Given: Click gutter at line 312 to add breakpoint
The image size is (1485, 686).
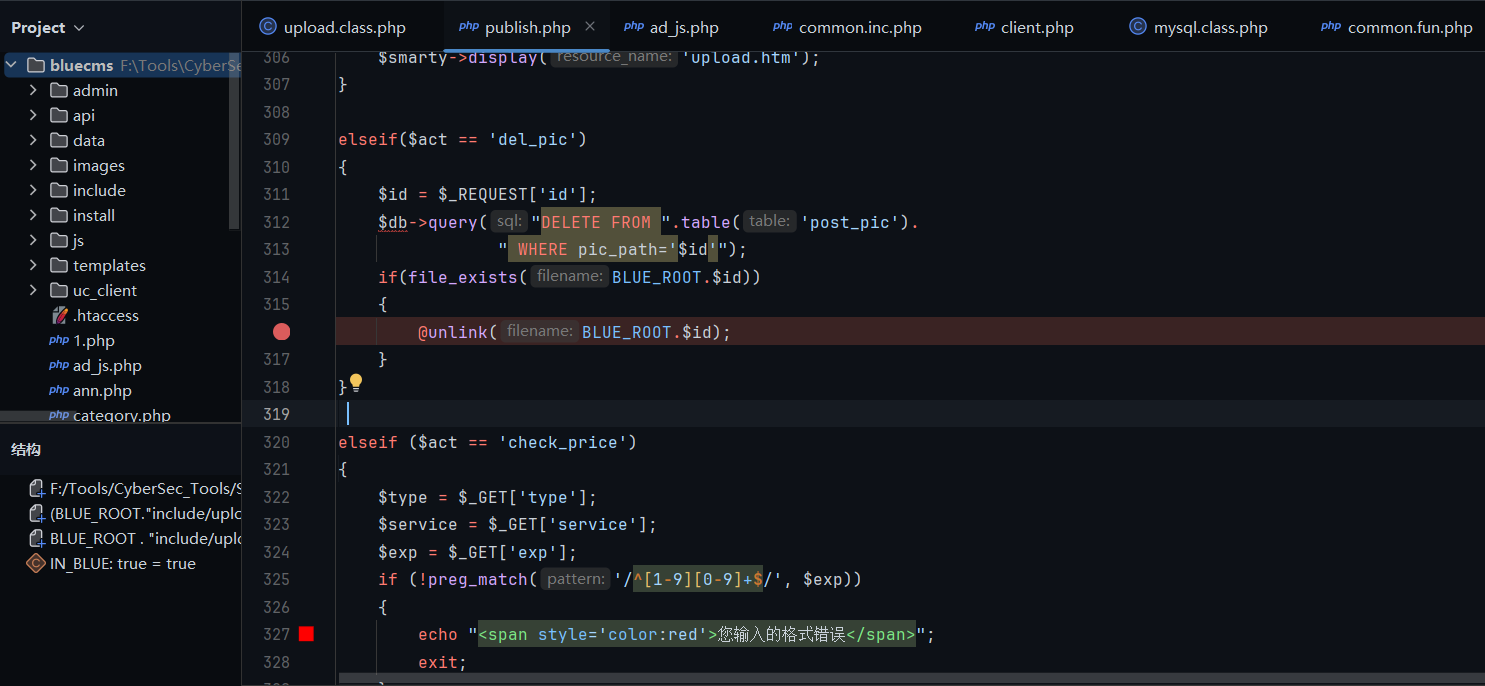Looking at the screenshot, I should [x=282, y=222].
